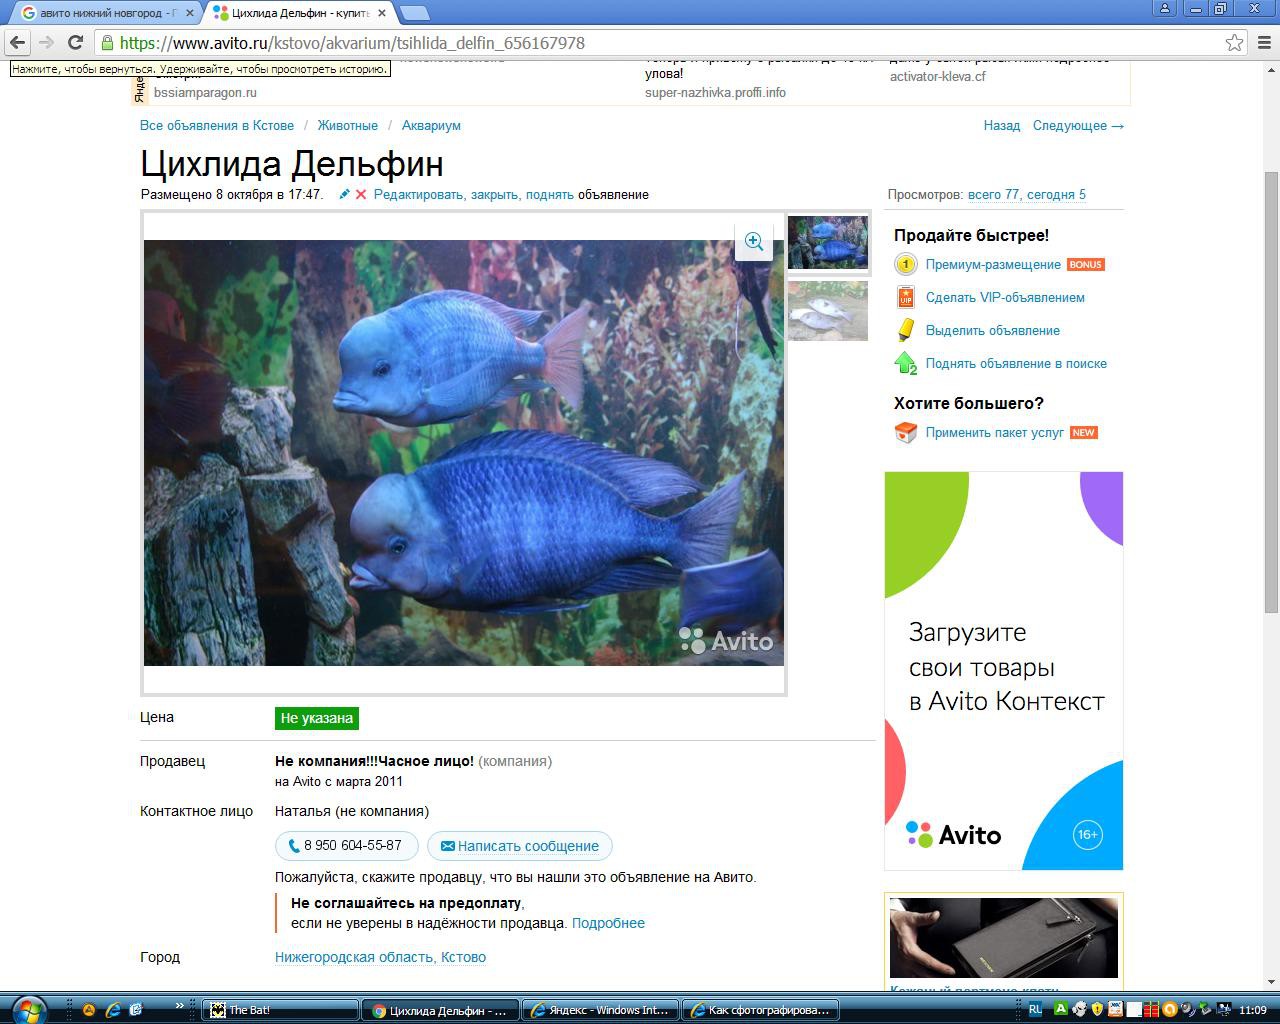Open Аквариум breadcrumb link
The image size is (1280, 1024).
click(431, 125)
